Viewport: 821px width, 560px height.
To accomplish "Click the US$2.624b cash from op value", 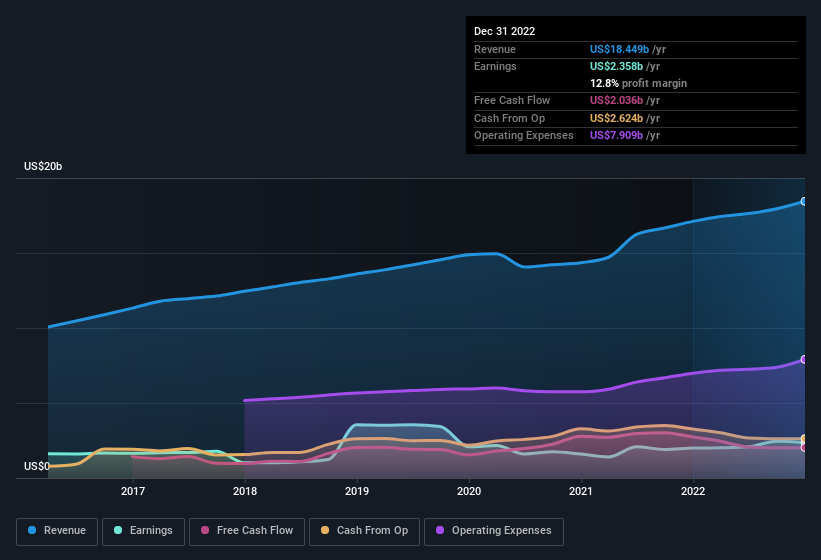I will pyautogui.click(x=616, y=118).
